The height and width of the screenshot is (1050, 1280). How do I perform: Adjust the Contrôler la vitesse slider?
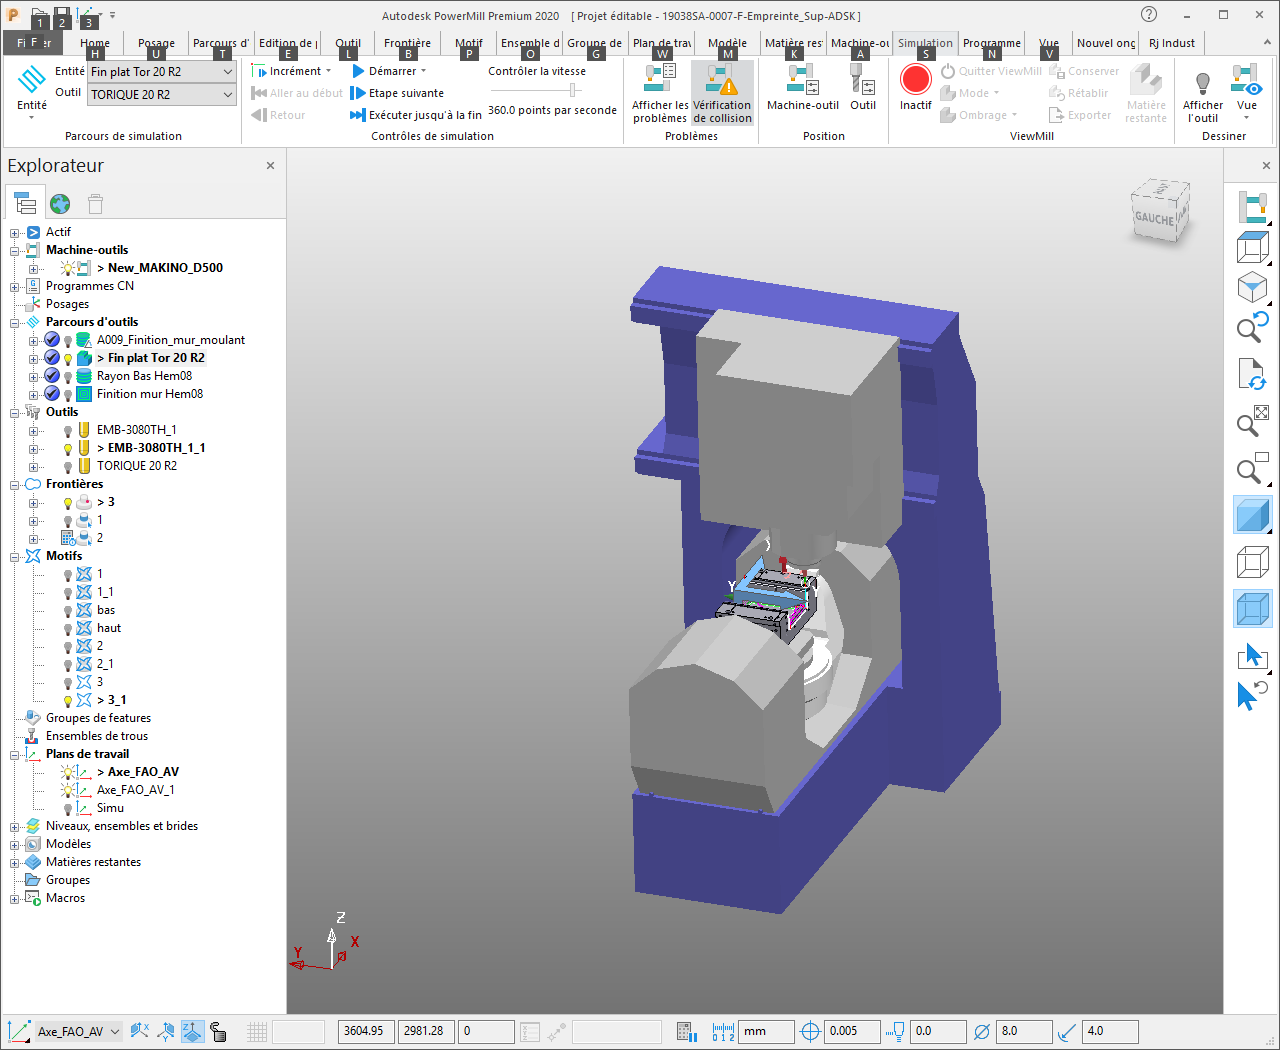573,90
